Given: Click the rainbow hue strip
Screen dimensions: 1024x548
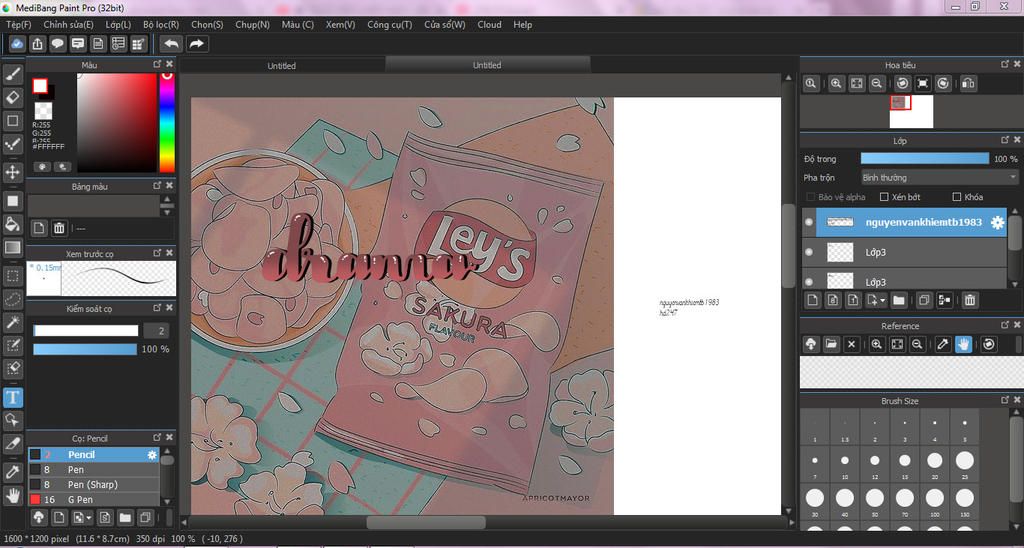Looking at the screenshot, I should (x=167, y=122).
